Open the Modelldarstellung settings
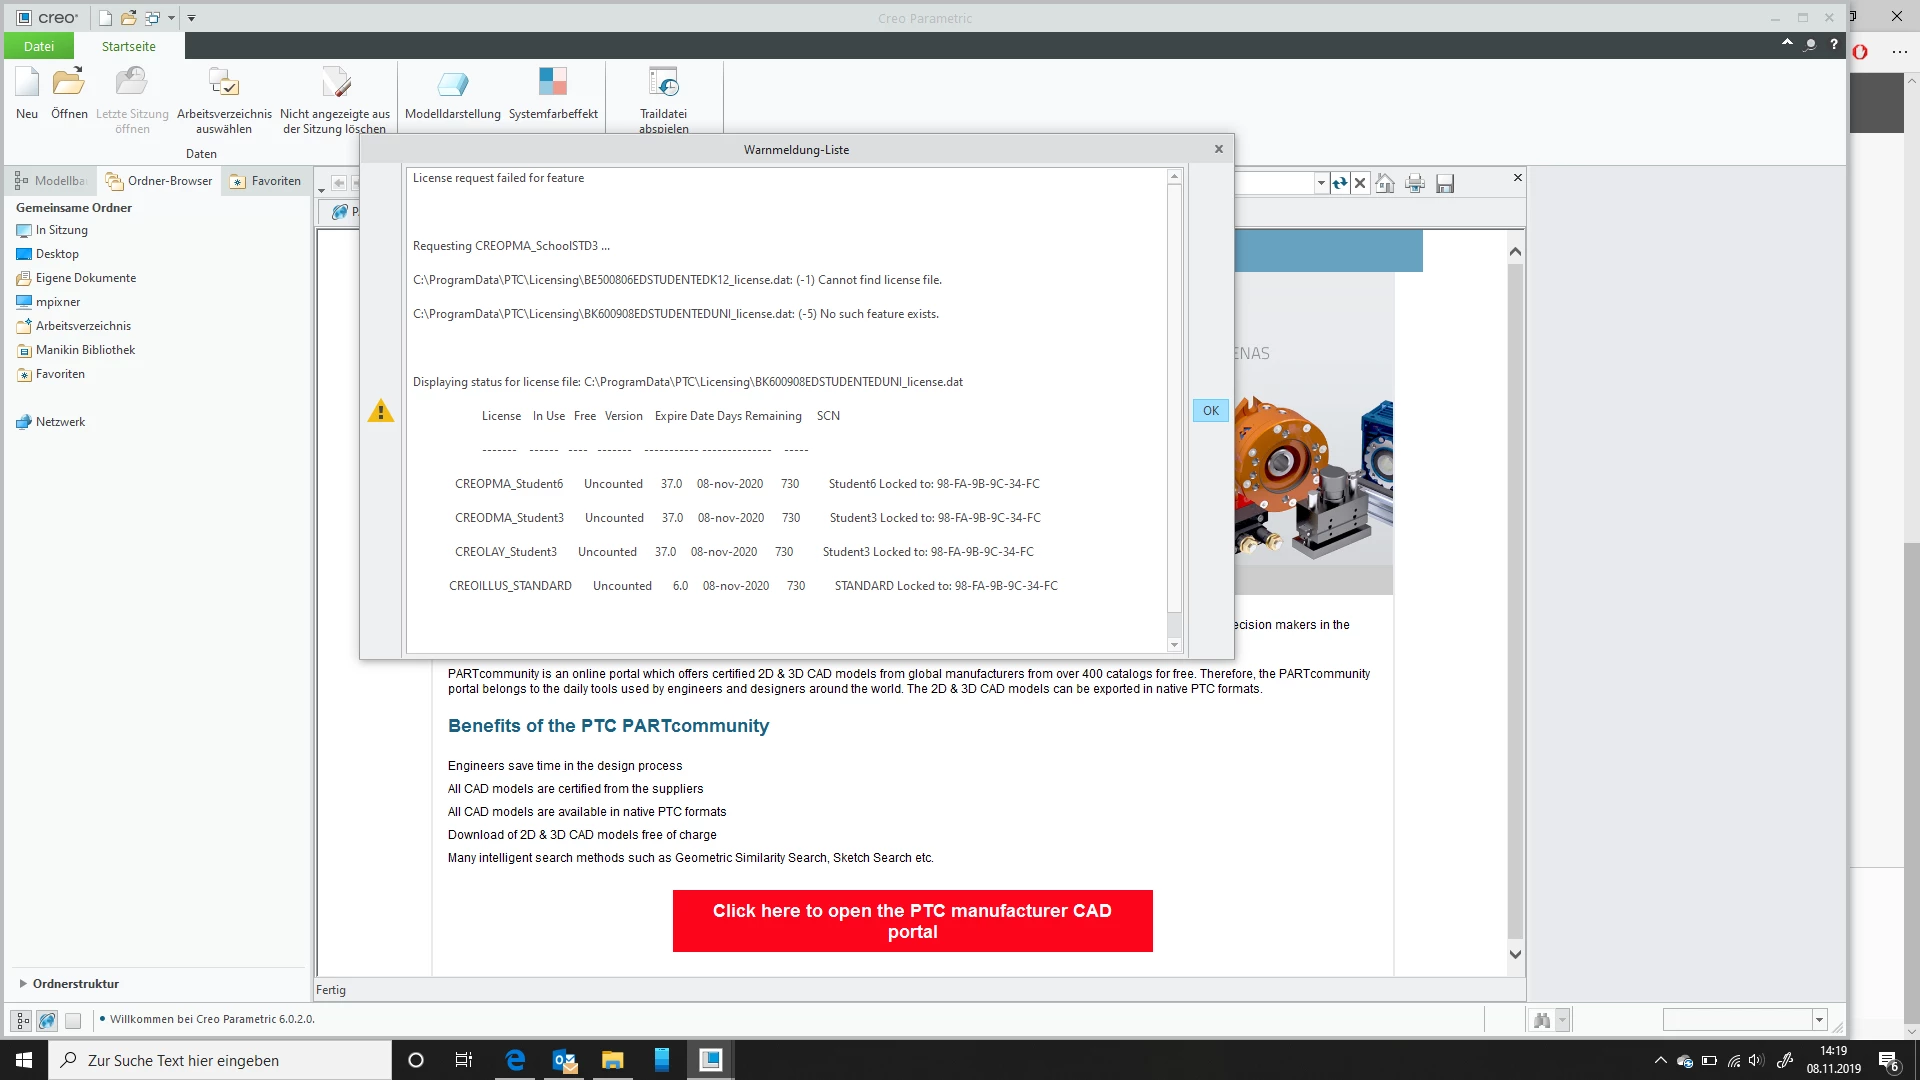 (x=452, y=84)
